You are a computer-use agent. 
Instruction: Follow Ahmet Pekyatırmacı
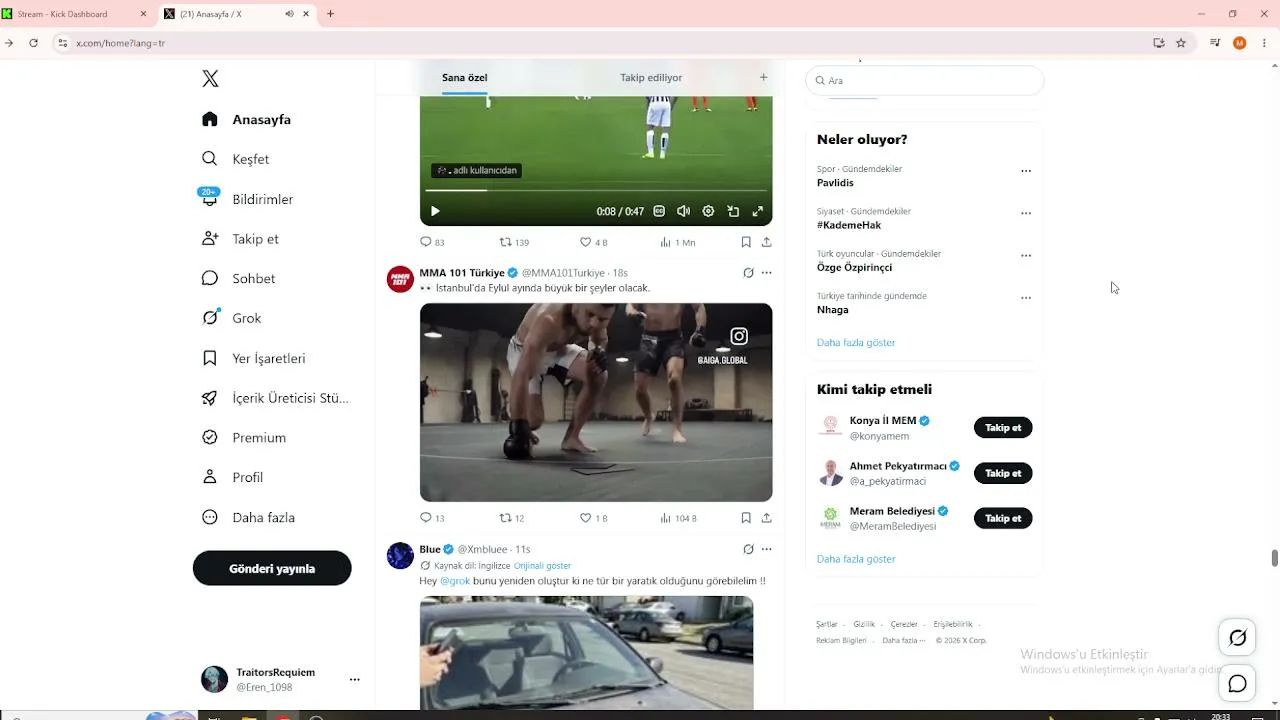tap(1003, 473)
